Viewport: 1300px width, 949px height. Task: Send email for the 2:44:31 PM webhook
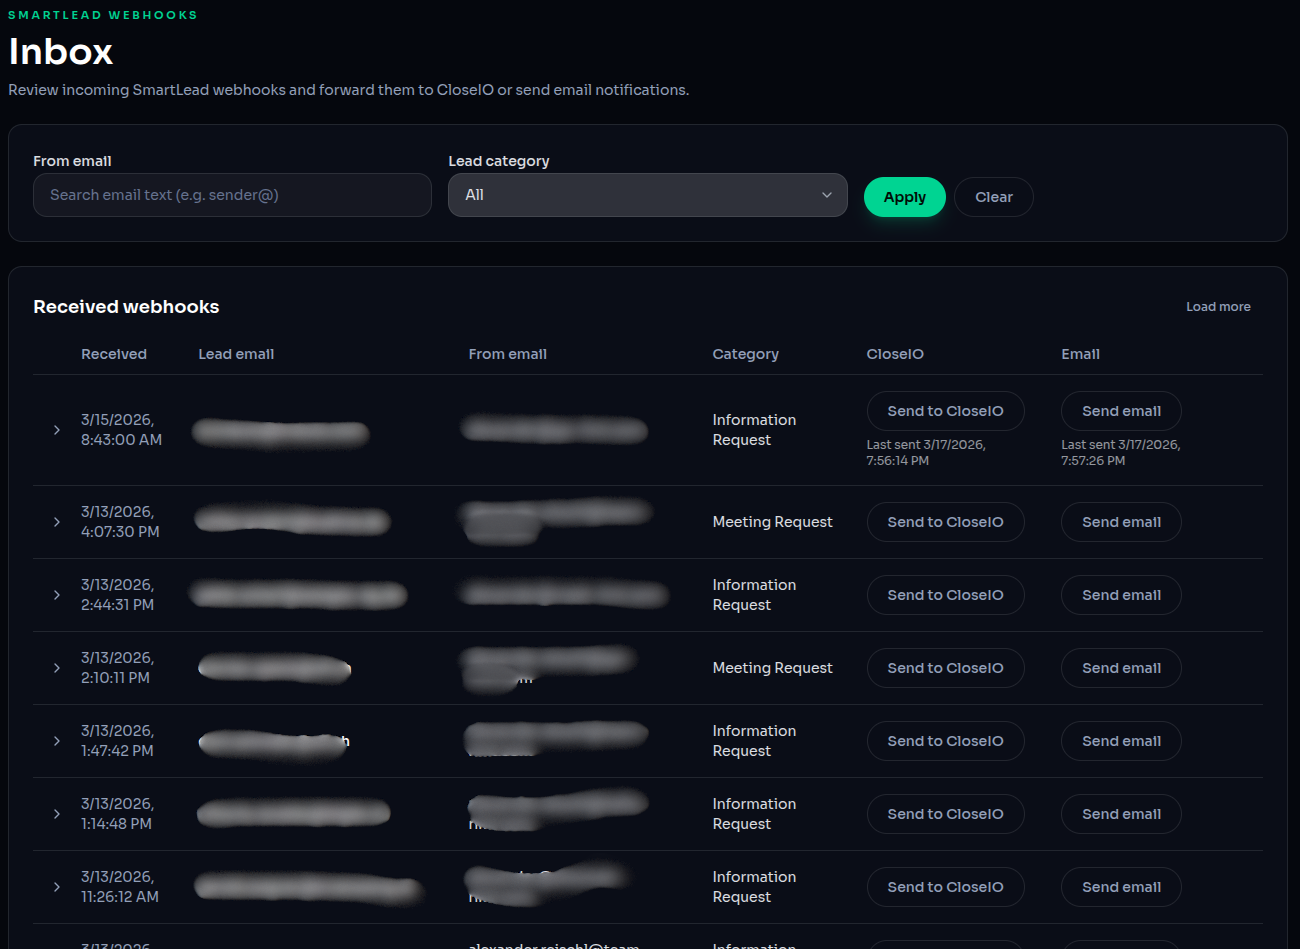pyautogui.click(x=1121, y=595)
